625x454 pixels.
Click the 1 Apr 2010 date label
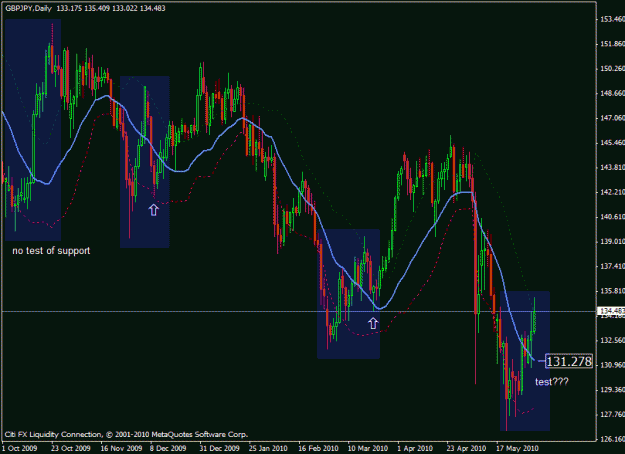(x=415, y=448)
